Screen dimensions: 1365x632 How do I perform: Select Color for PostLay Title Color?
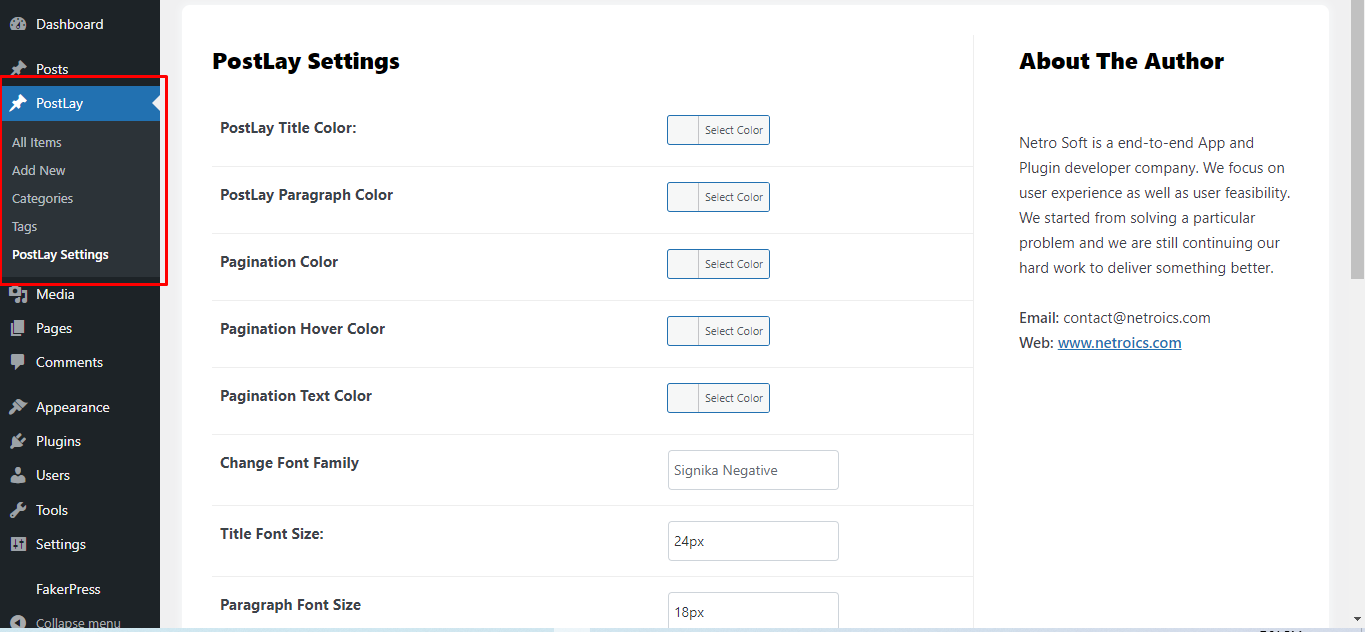(x=718, y=130)
